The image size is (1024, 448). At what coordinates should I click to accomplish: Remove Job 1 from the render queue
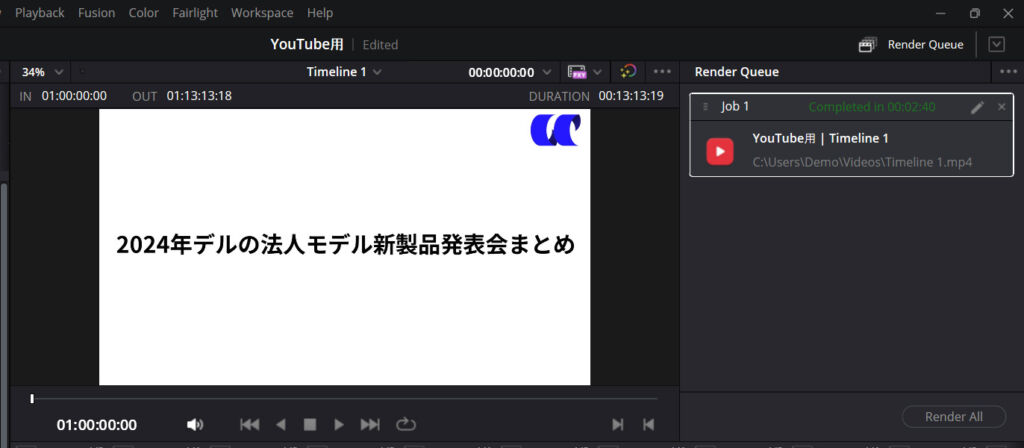click(1001, 107)
